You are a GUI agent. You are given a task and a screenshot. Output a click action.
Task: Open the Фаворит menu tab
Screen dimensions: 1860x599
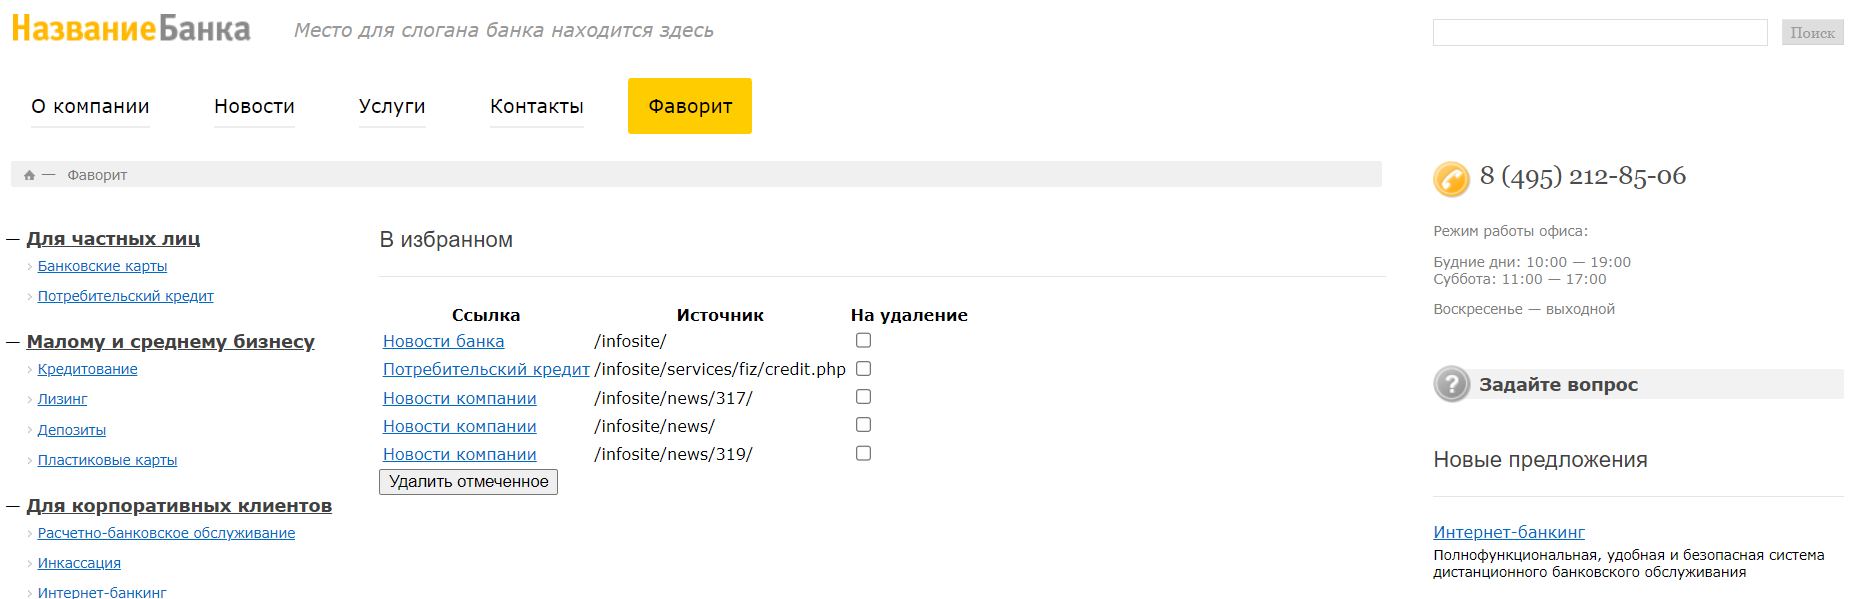[690, 106]
